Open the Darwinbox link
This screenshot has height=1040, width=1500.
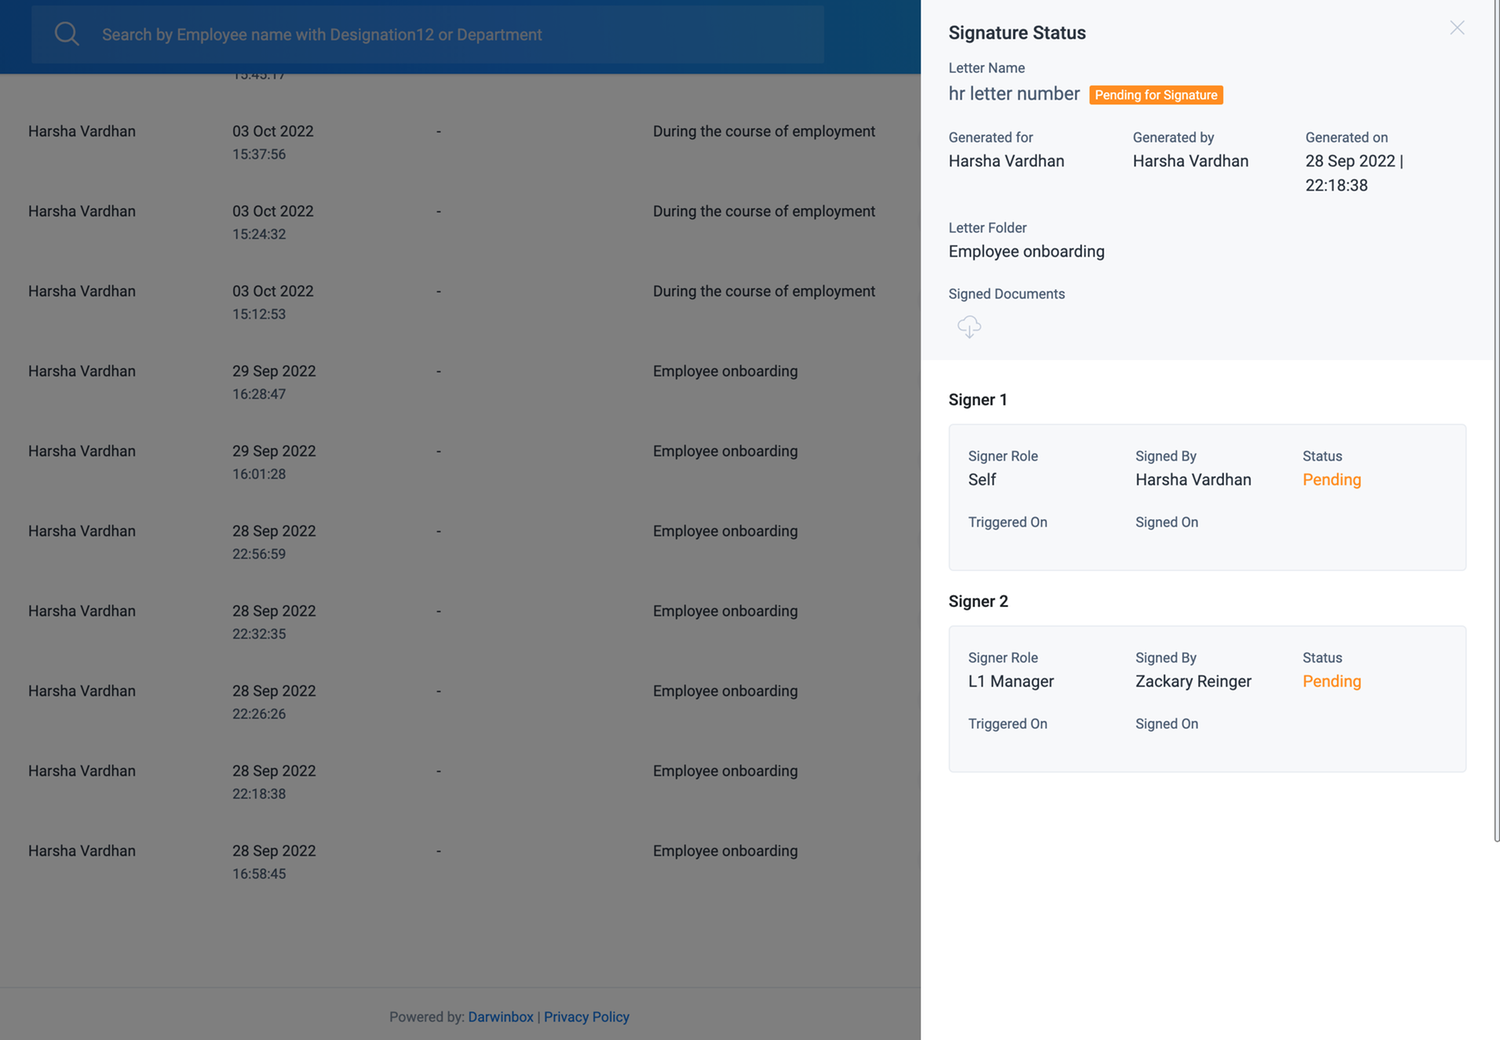pos(500,1016)
